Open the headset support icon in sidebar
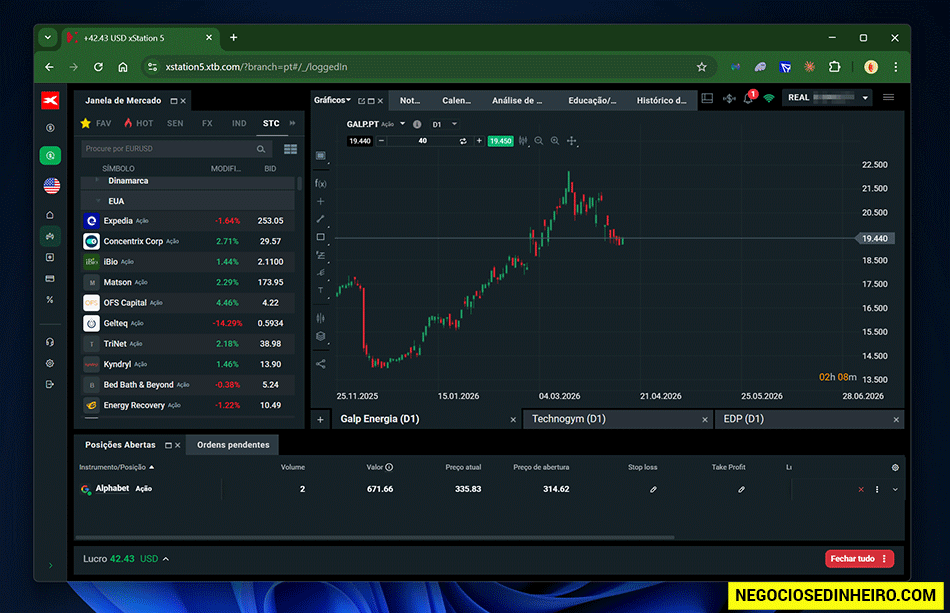The image size is (950, 613). (x=50, y=342)
